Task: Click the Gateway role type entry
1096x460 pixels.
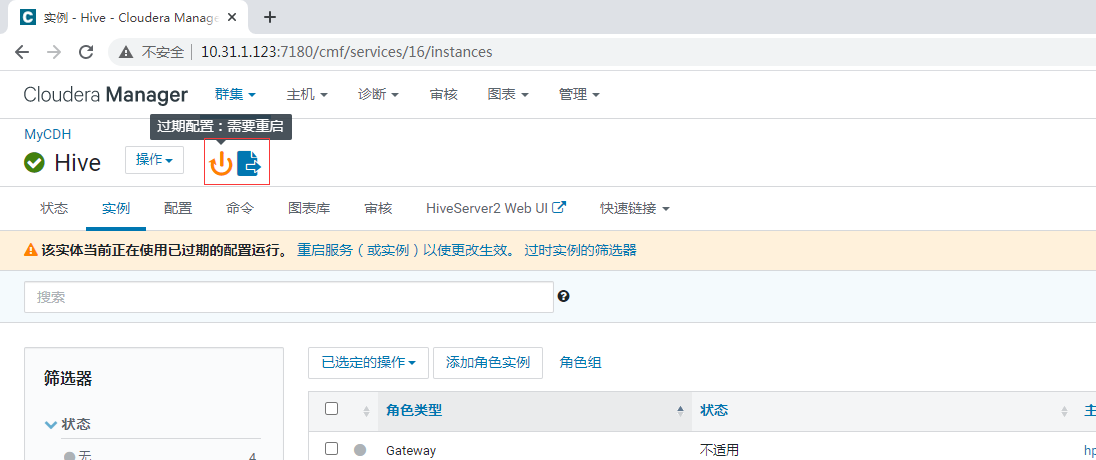Action: pyautogui.click(x=411, y=451)
